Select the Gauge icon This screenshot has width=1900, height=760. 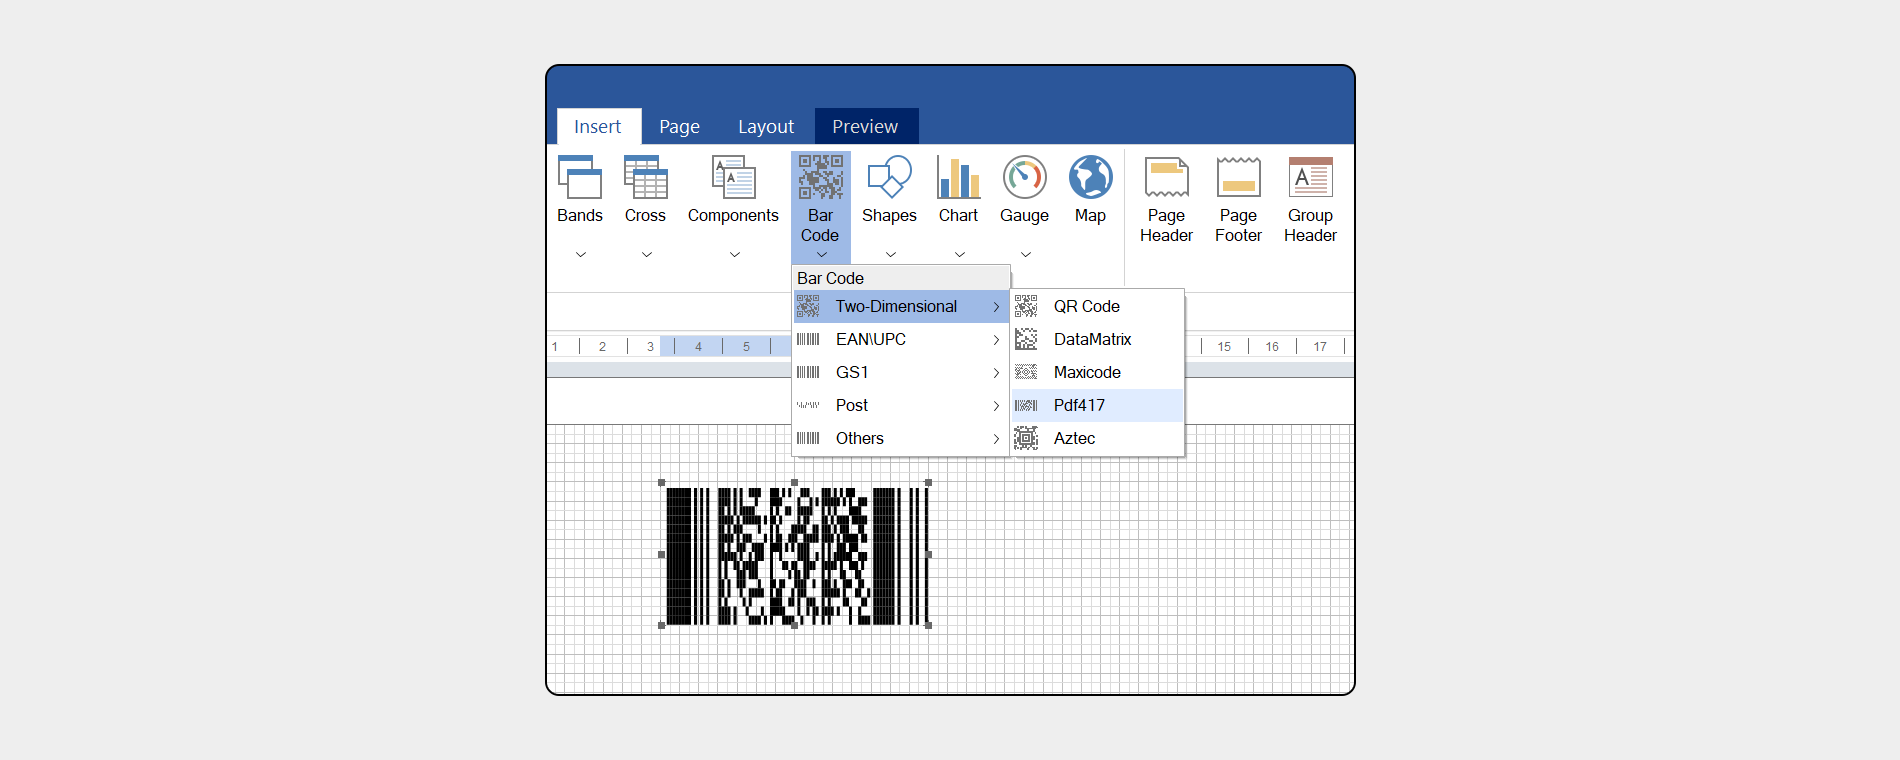click(x=1025, y=177)
